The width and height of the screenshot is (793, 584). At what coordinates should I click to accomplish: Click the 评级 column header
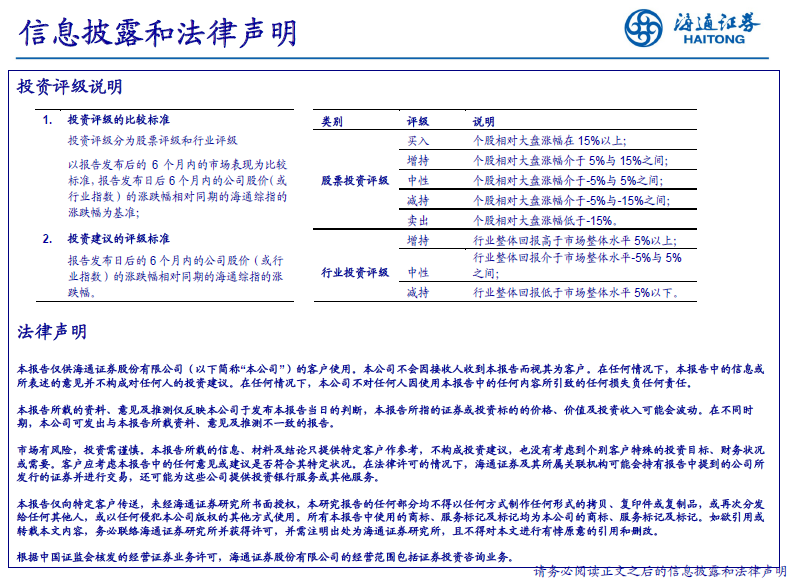pyautogui.click(x=418, y=121)
